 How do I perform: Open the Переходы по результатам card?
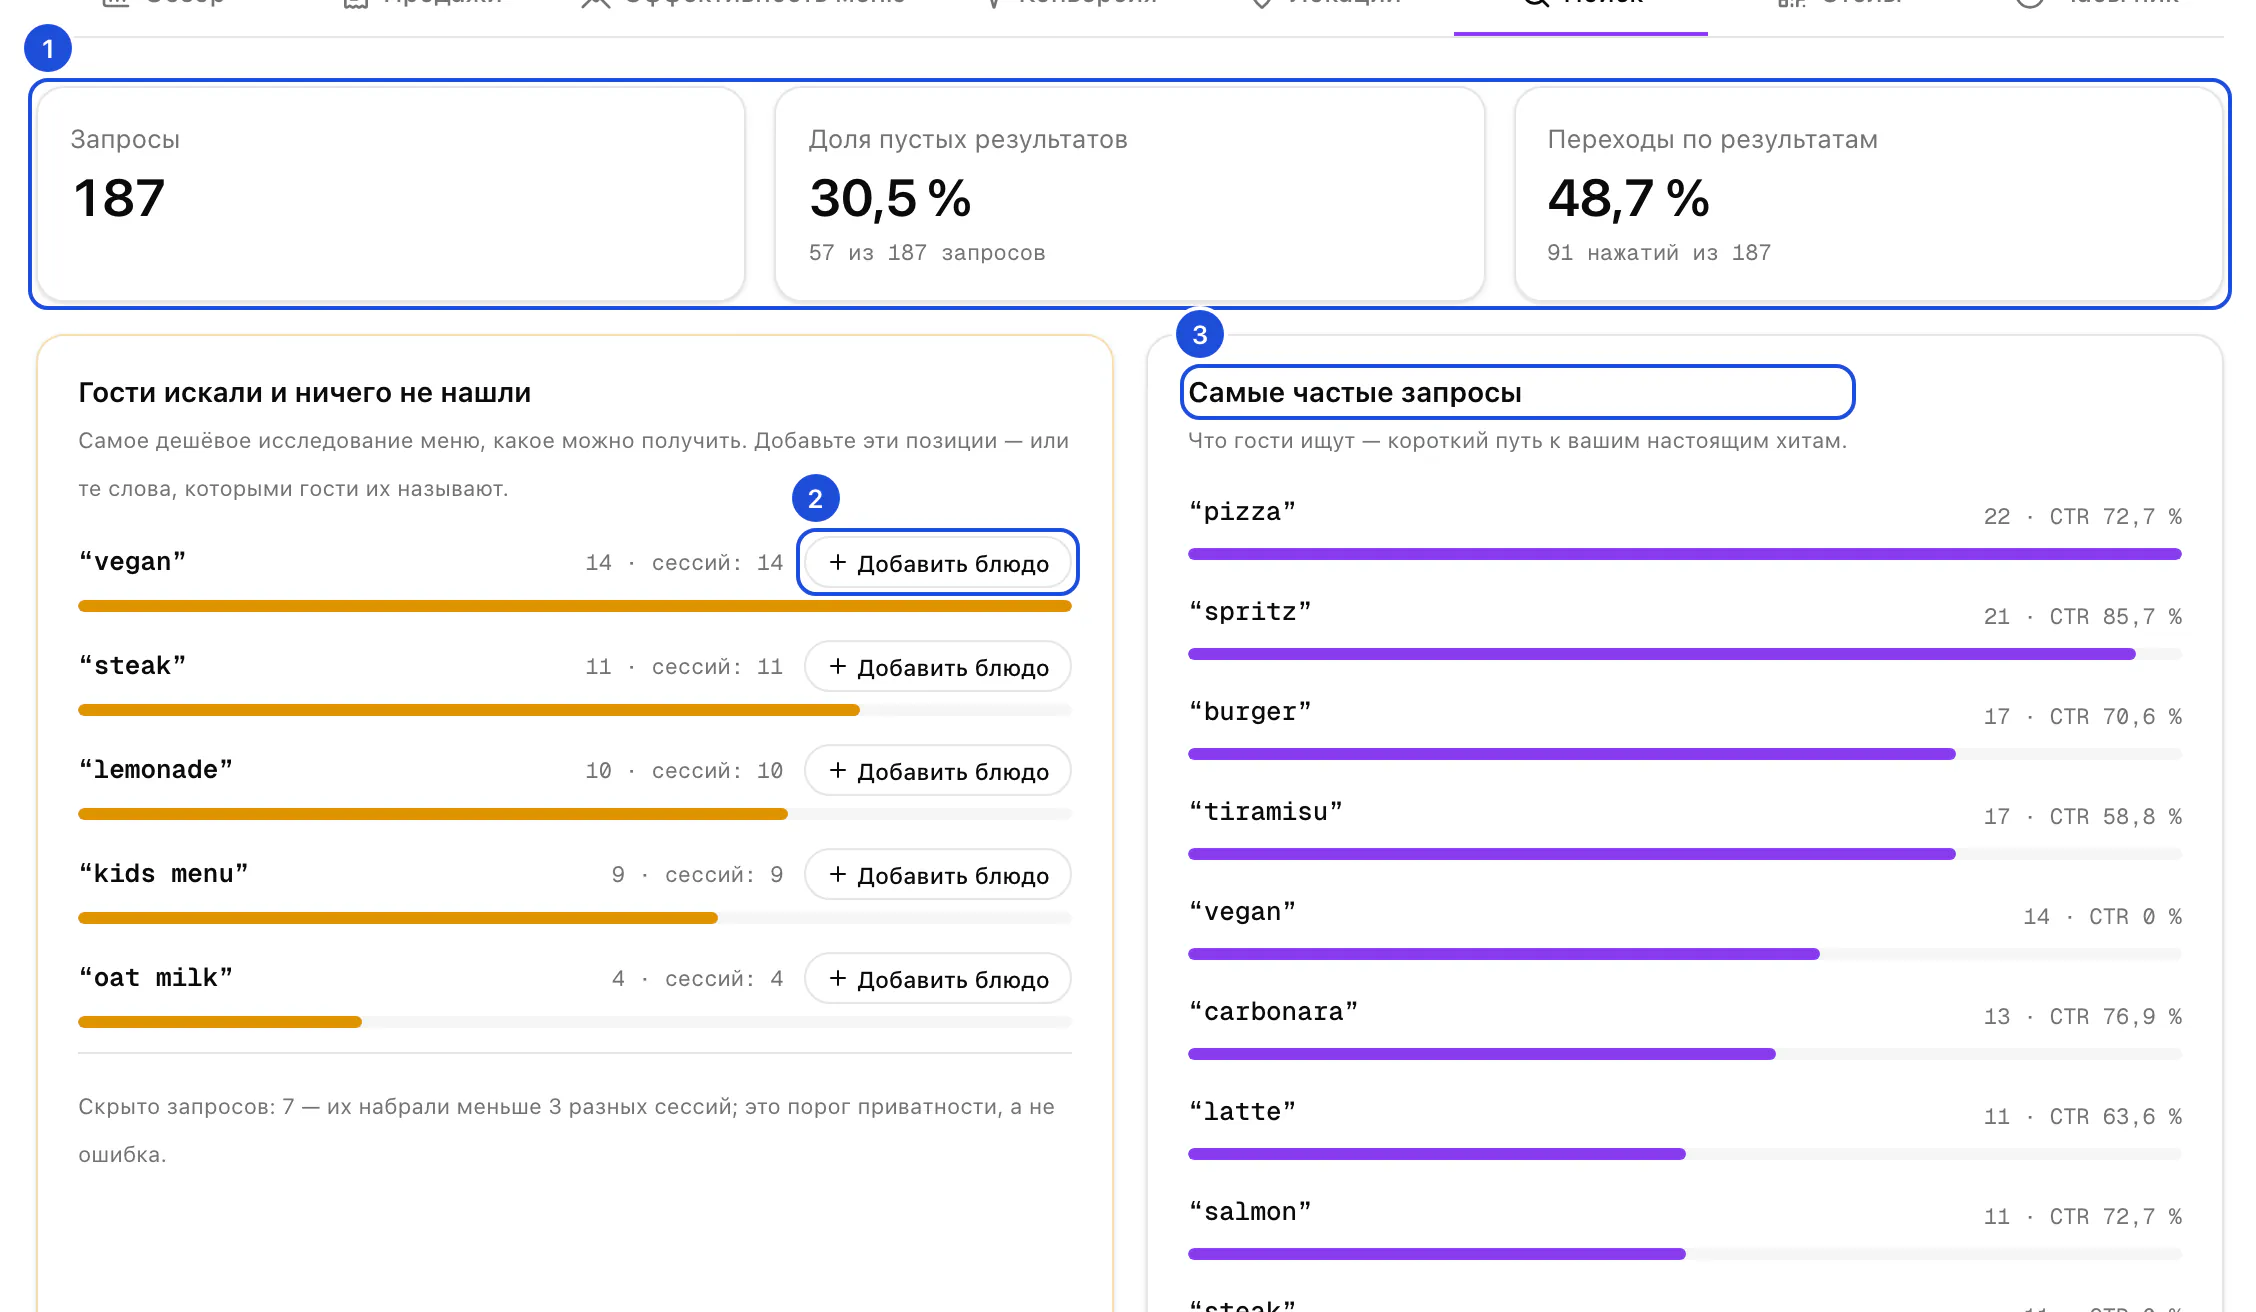pos(1868,194)
